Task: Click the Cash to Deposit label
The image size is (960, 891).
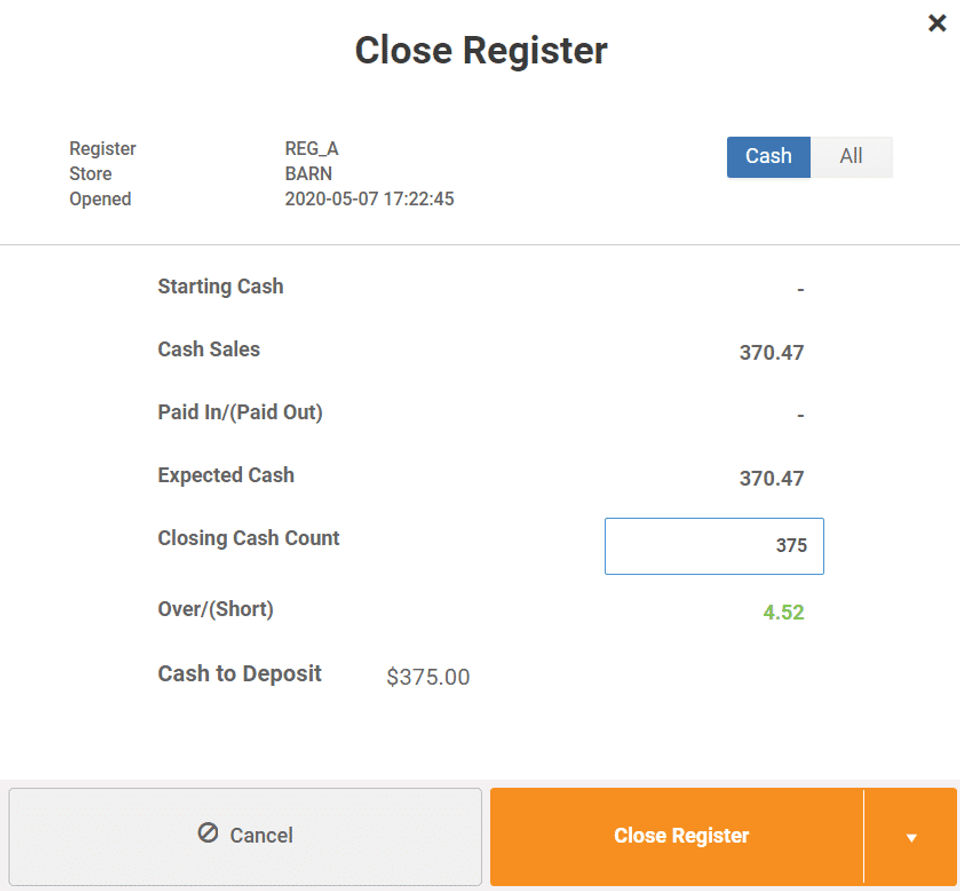Action: [x=239, y=673]
